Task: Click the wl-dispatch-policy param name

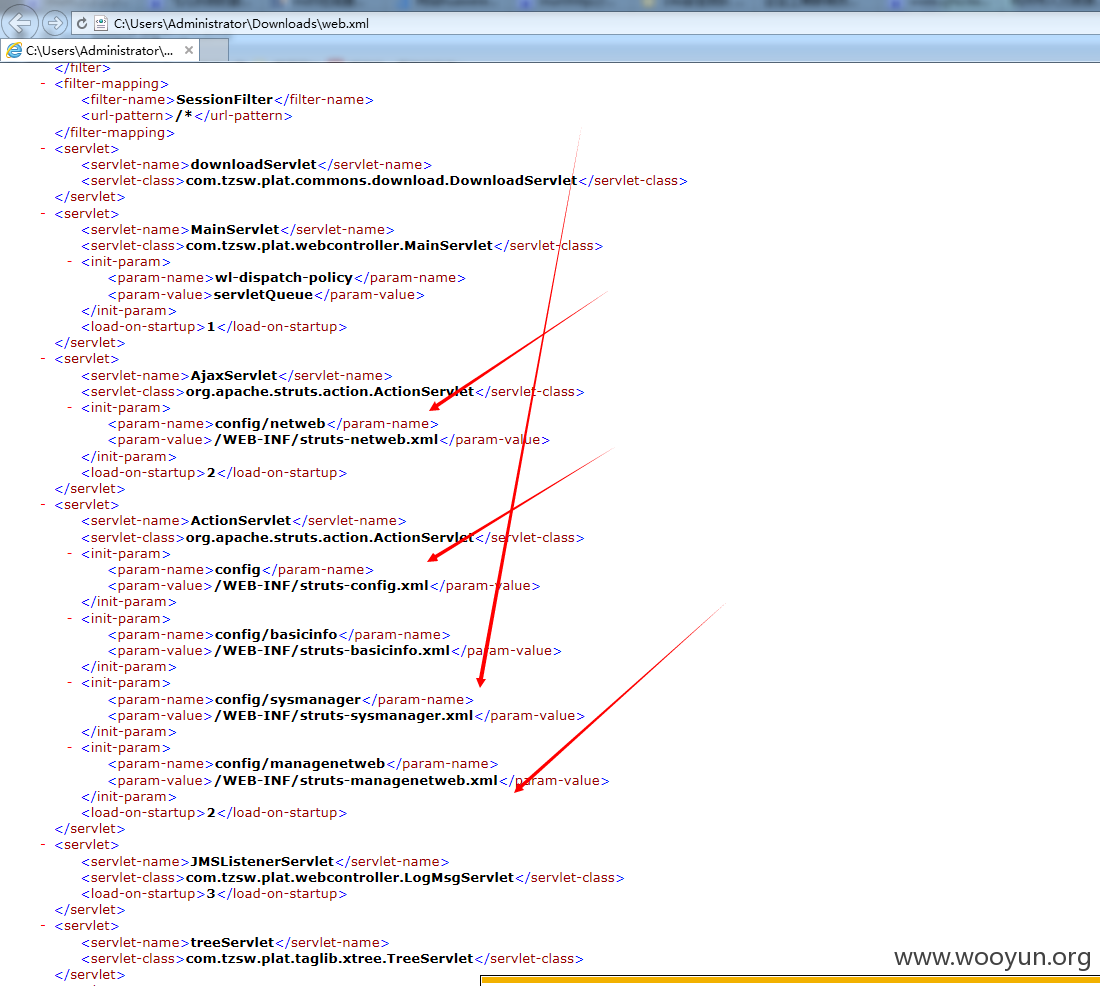Action: click(284, 278)
